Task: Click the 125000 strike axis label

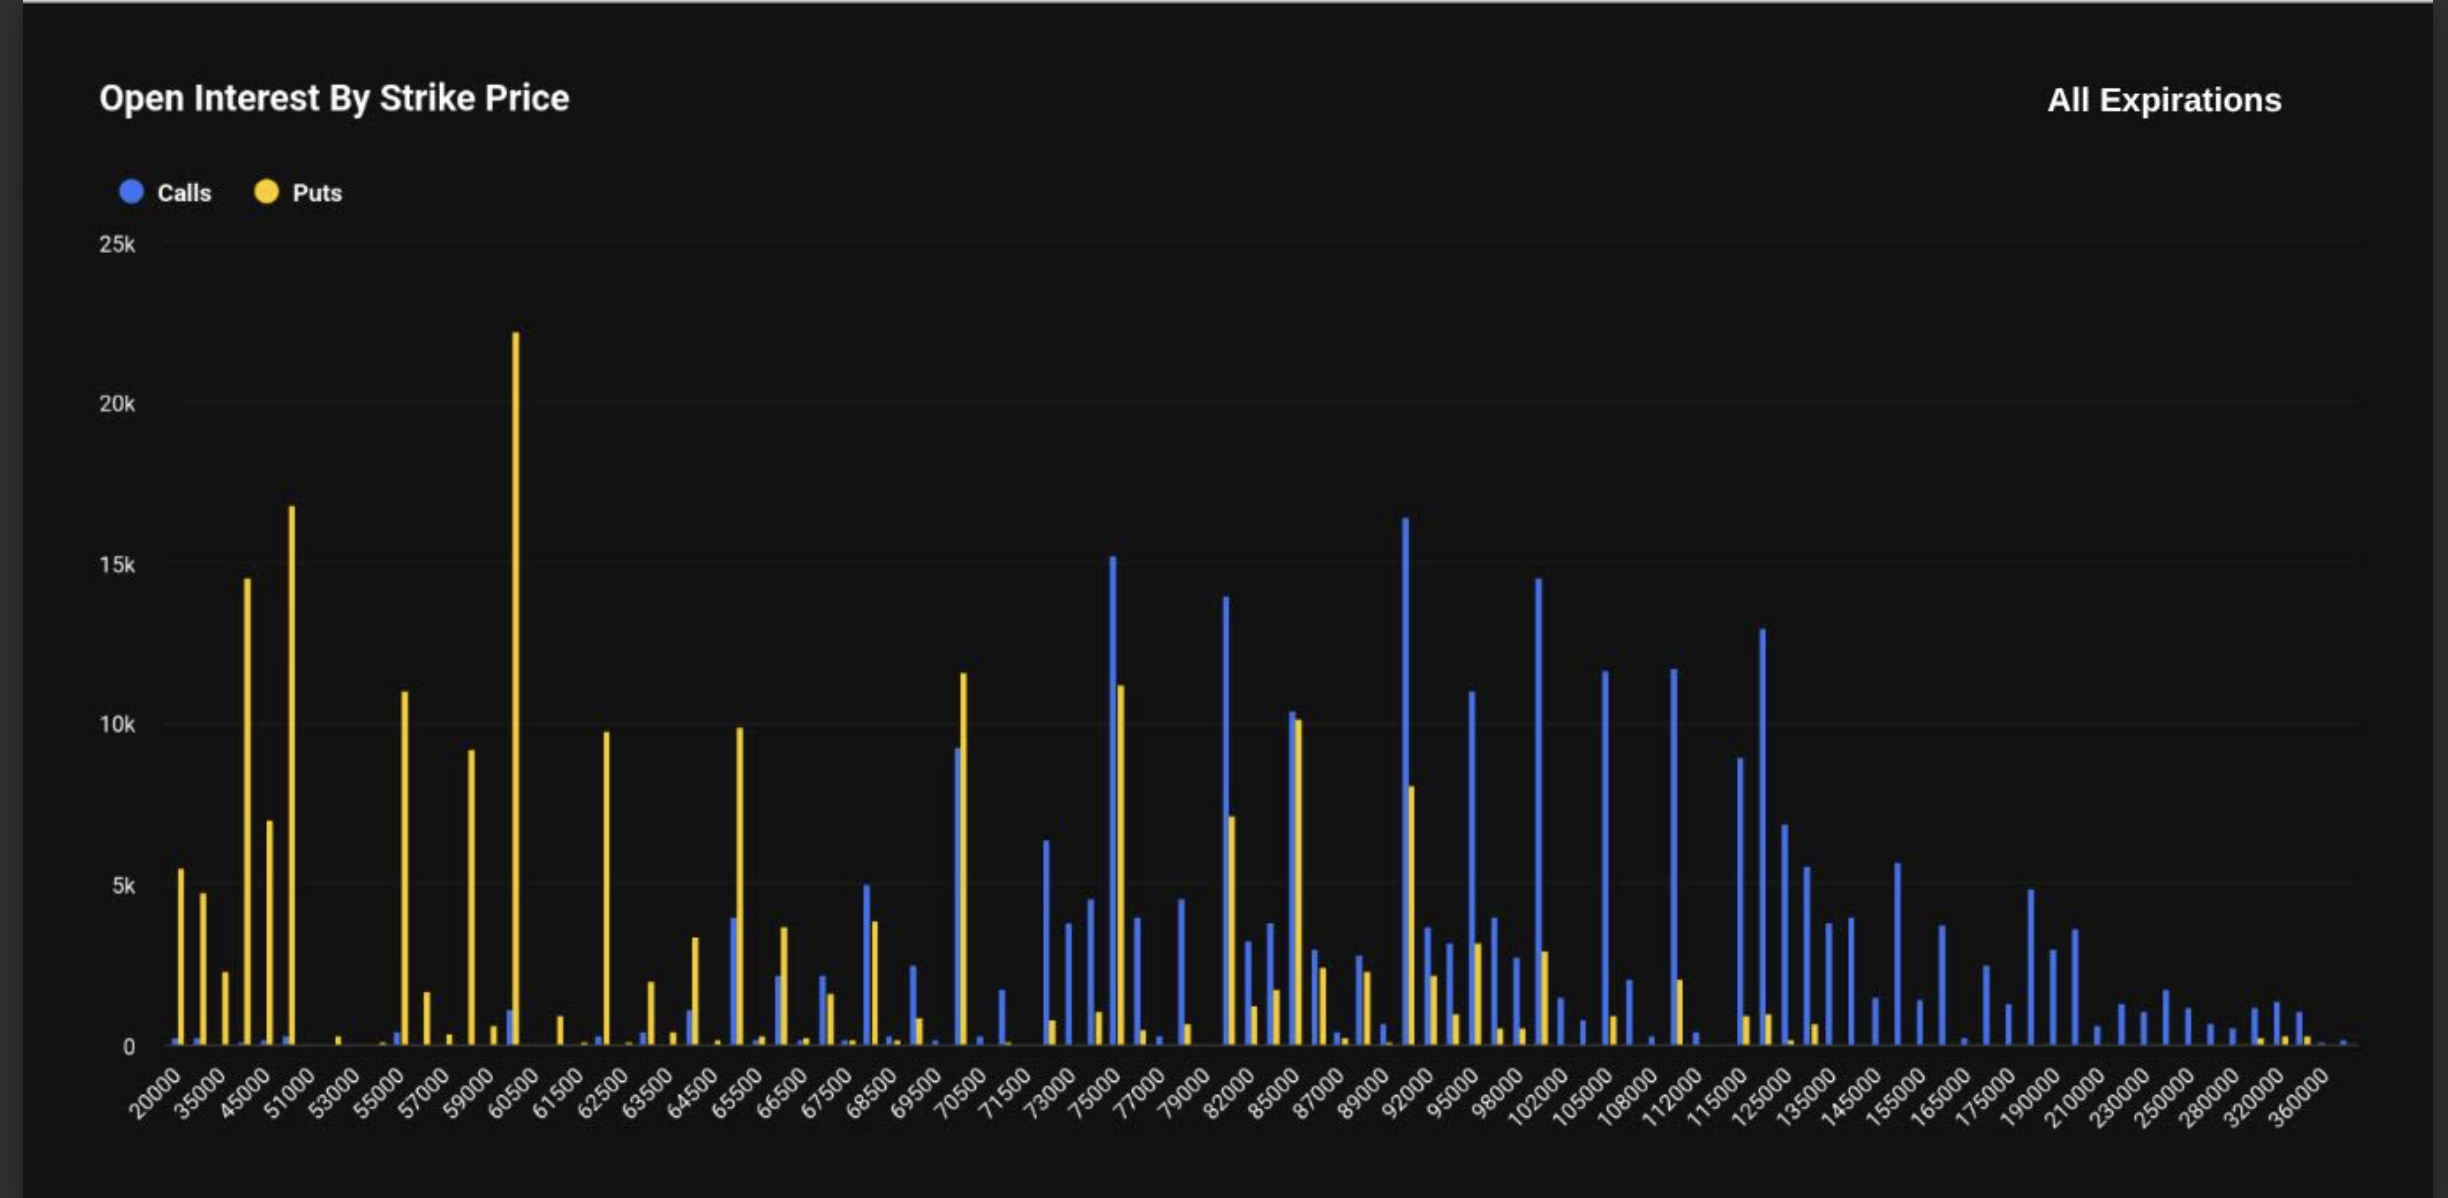Action: click(x=1761, y=1098)
